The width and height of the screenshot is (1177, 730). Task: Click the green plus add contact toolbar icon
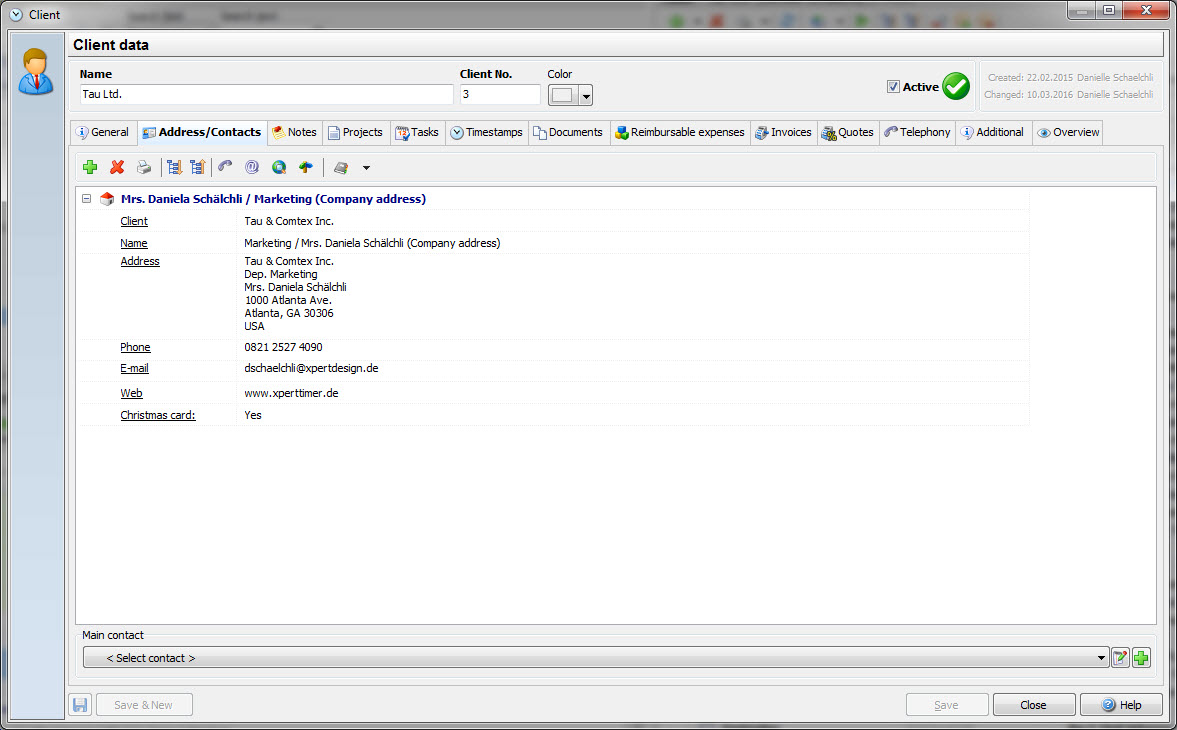coord(90,168)
